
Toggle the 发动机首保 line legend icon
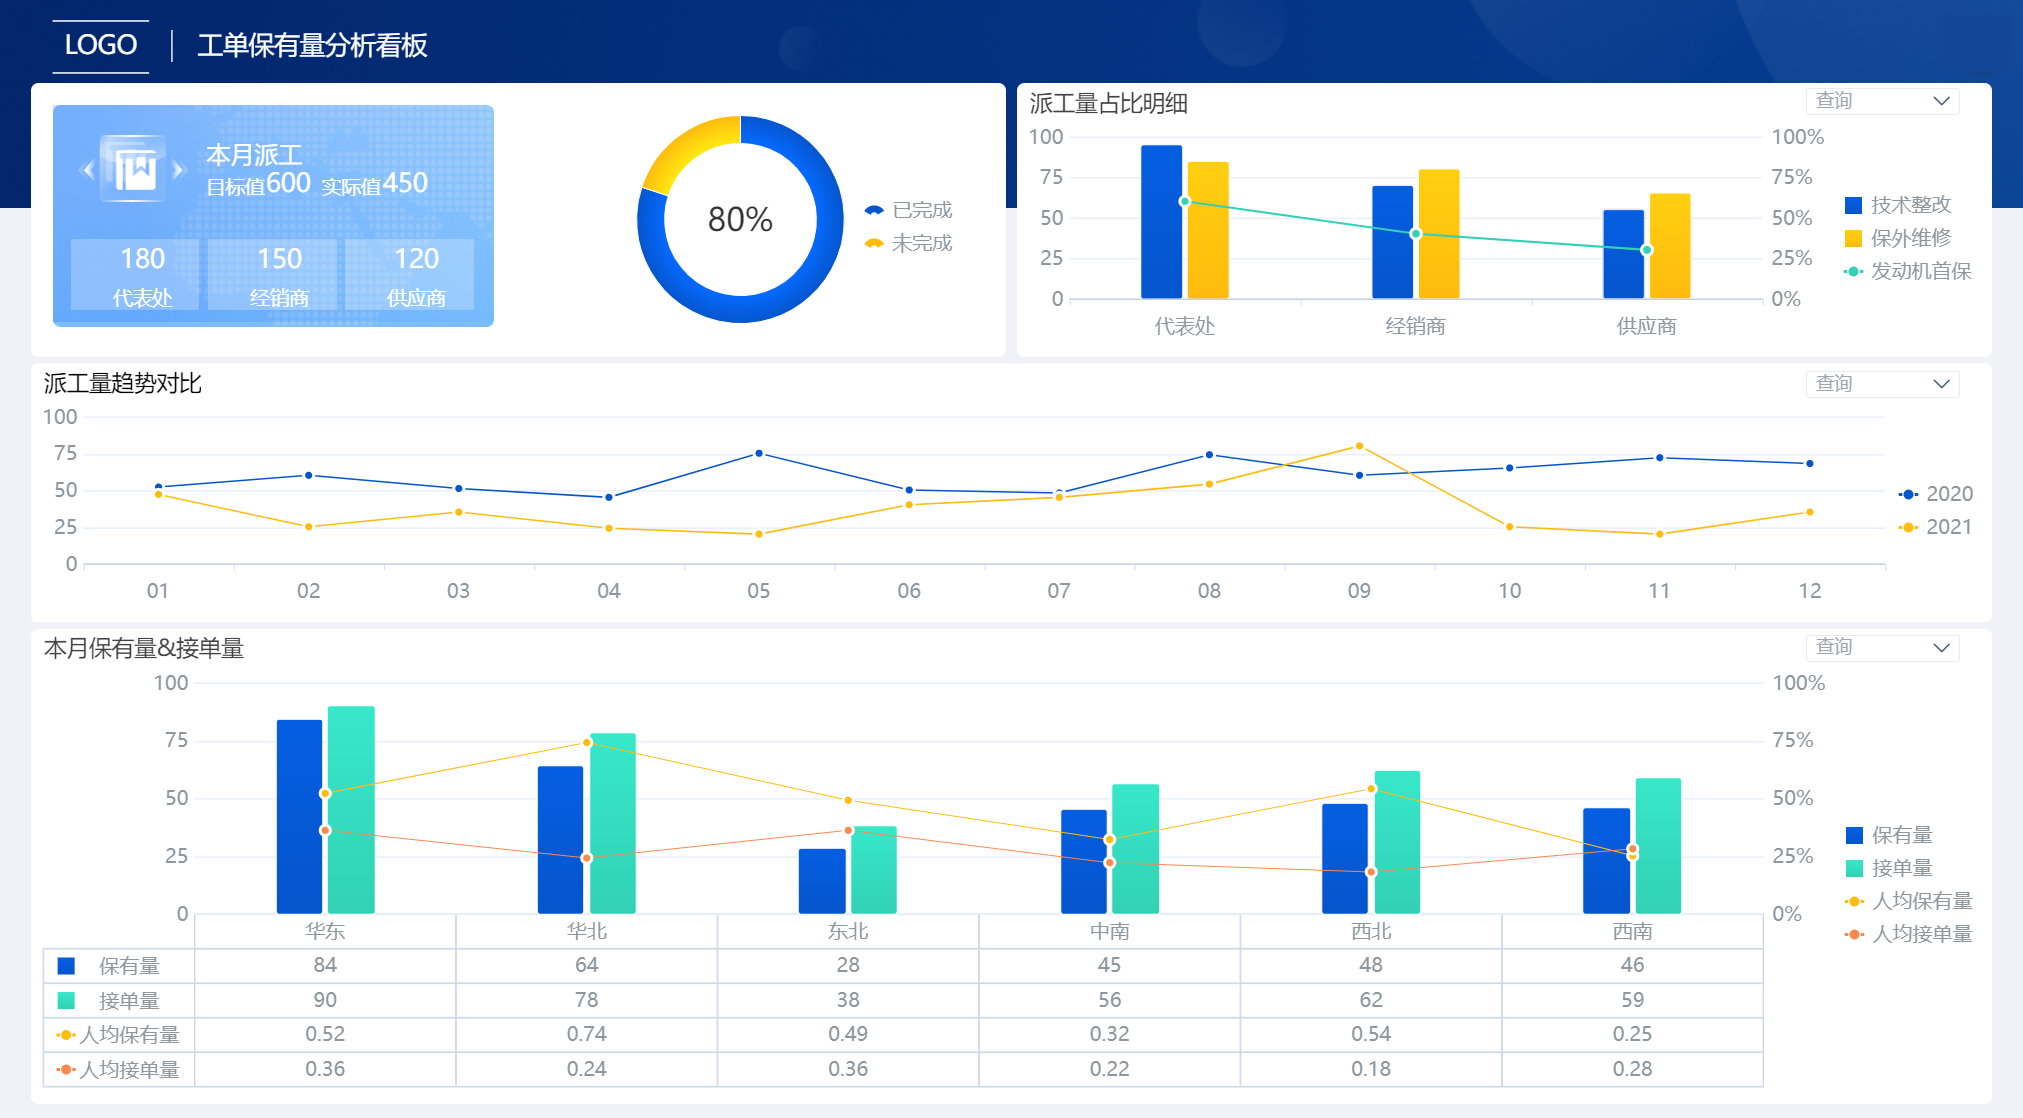point(1853,271)
